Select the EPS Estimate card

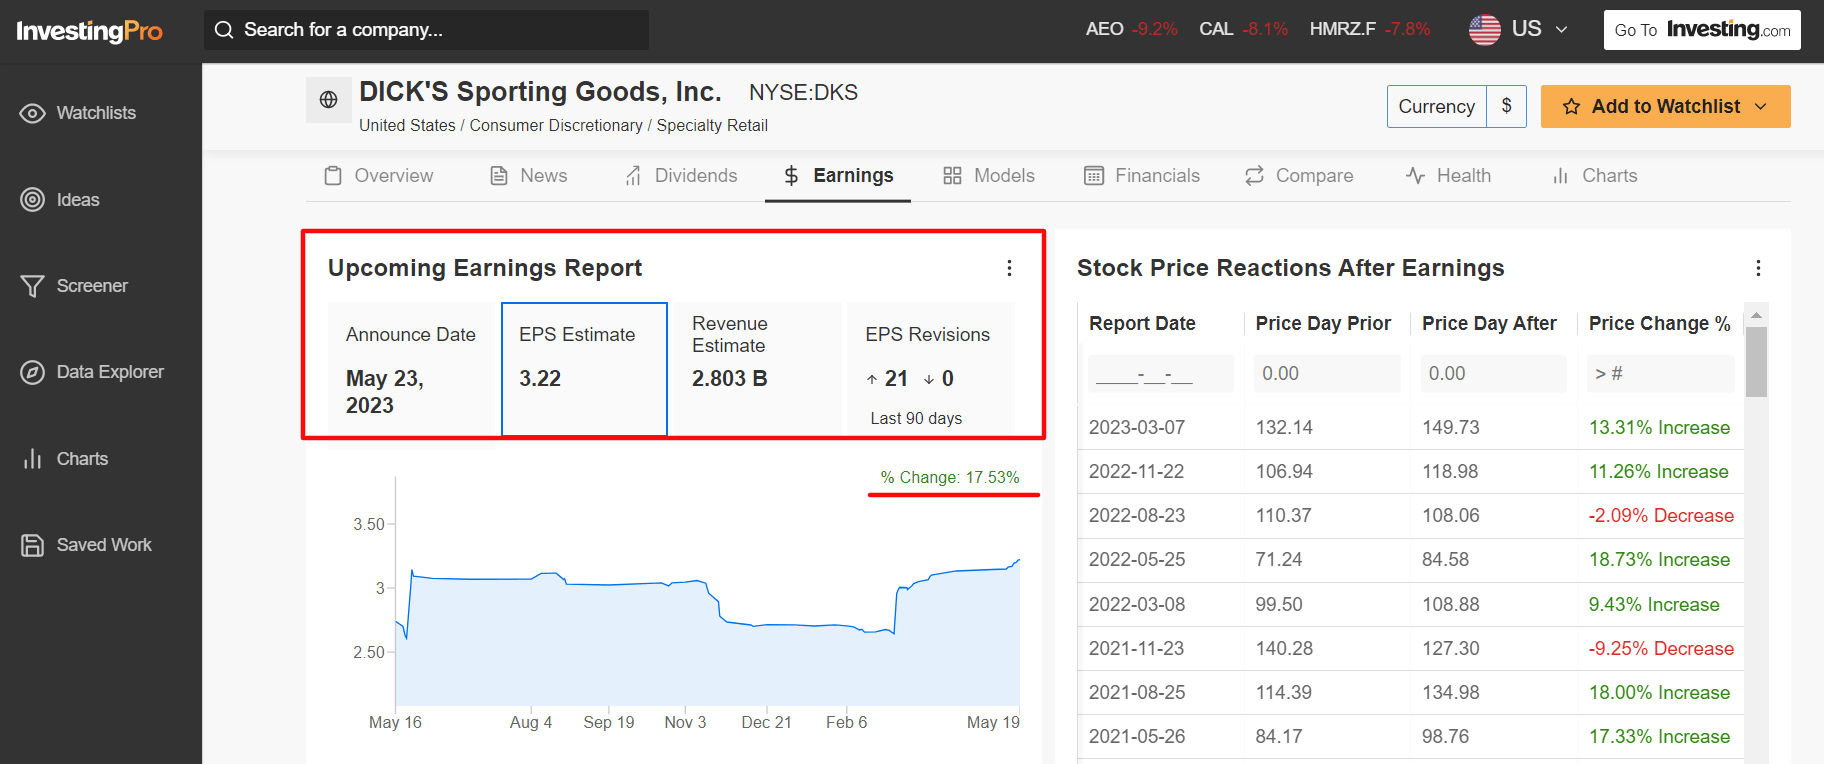pyautogui.click(x=585, y=369)
